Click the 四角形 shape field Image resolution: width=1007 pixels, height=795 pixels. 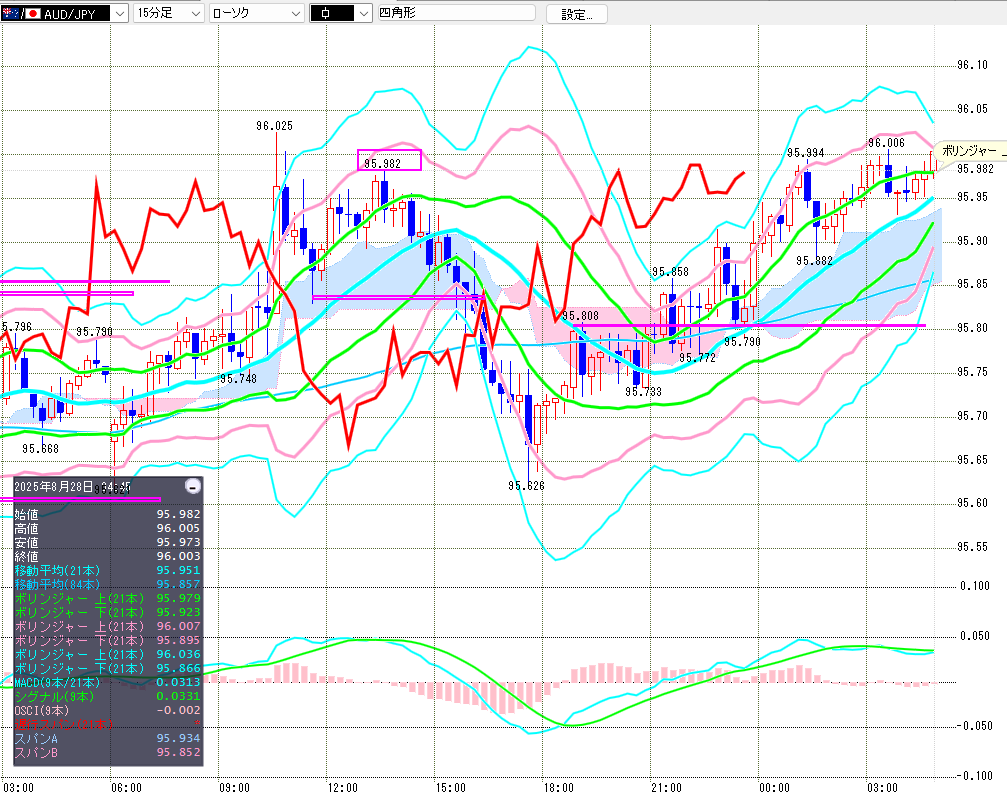tap(457, 13)
